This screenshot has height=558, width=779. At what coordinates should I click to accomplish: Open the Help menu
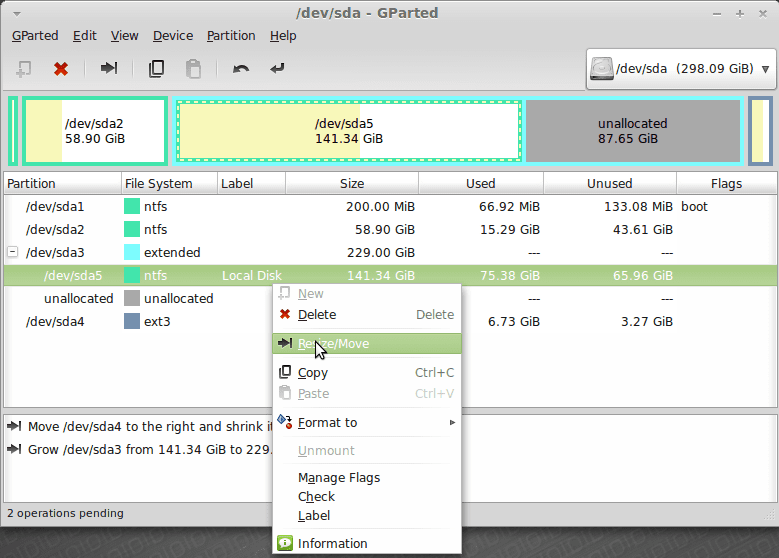point(283,36)
